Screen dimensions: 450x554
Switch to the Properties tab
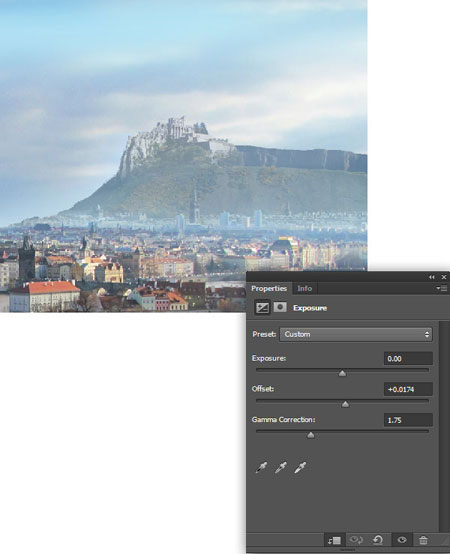click(269, 289)
